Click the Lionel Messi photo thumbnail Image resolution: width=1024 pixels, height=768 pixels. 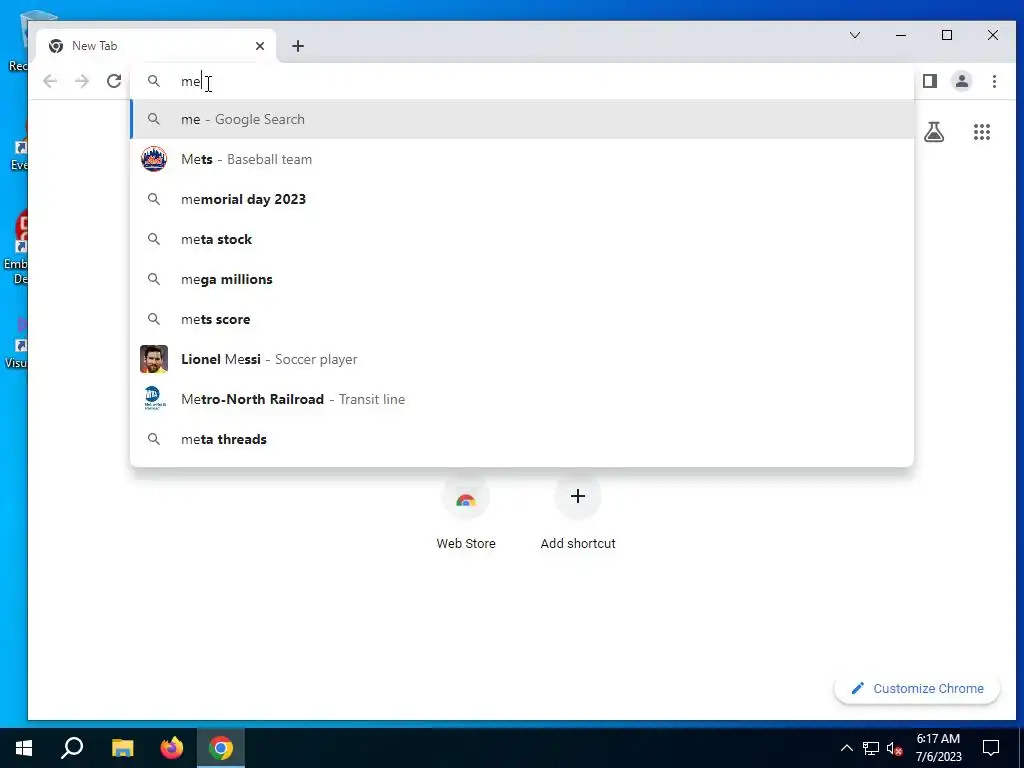(154, 359)
